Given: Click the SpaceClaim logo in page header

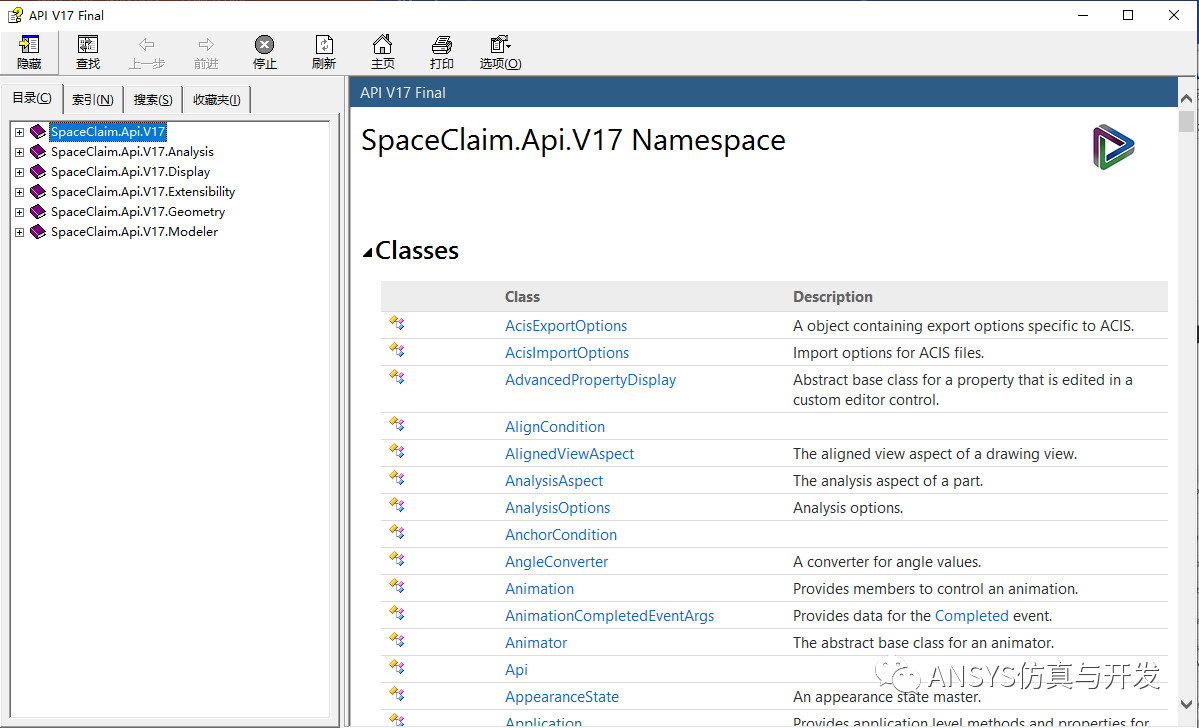Looking at the screenshot, I should tap(1113, 147).
